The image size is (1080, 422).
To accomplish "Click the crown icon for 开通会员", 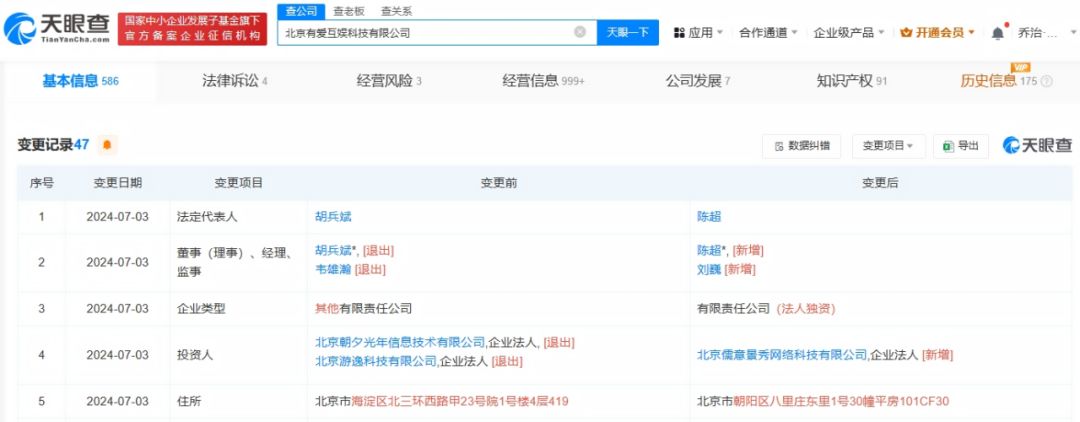I will pyautogui.click(x=906, y=32).
